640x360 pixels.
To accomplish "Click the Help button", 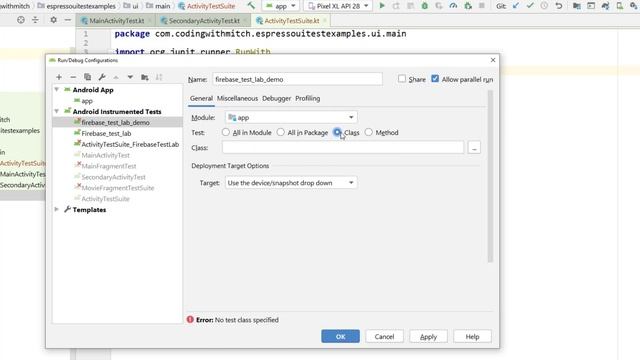I will point(472,336).
